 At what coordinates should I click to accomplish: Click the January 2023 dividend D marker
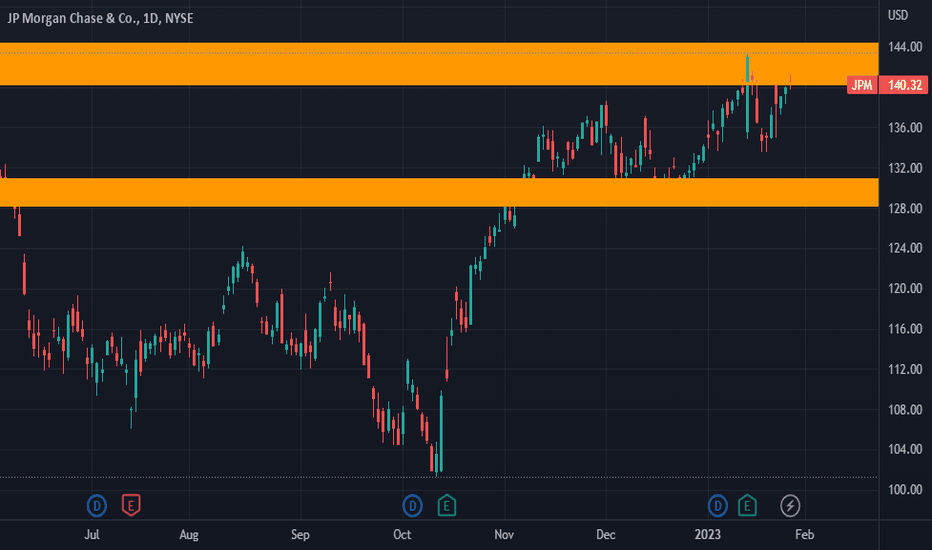coord(717,506)
